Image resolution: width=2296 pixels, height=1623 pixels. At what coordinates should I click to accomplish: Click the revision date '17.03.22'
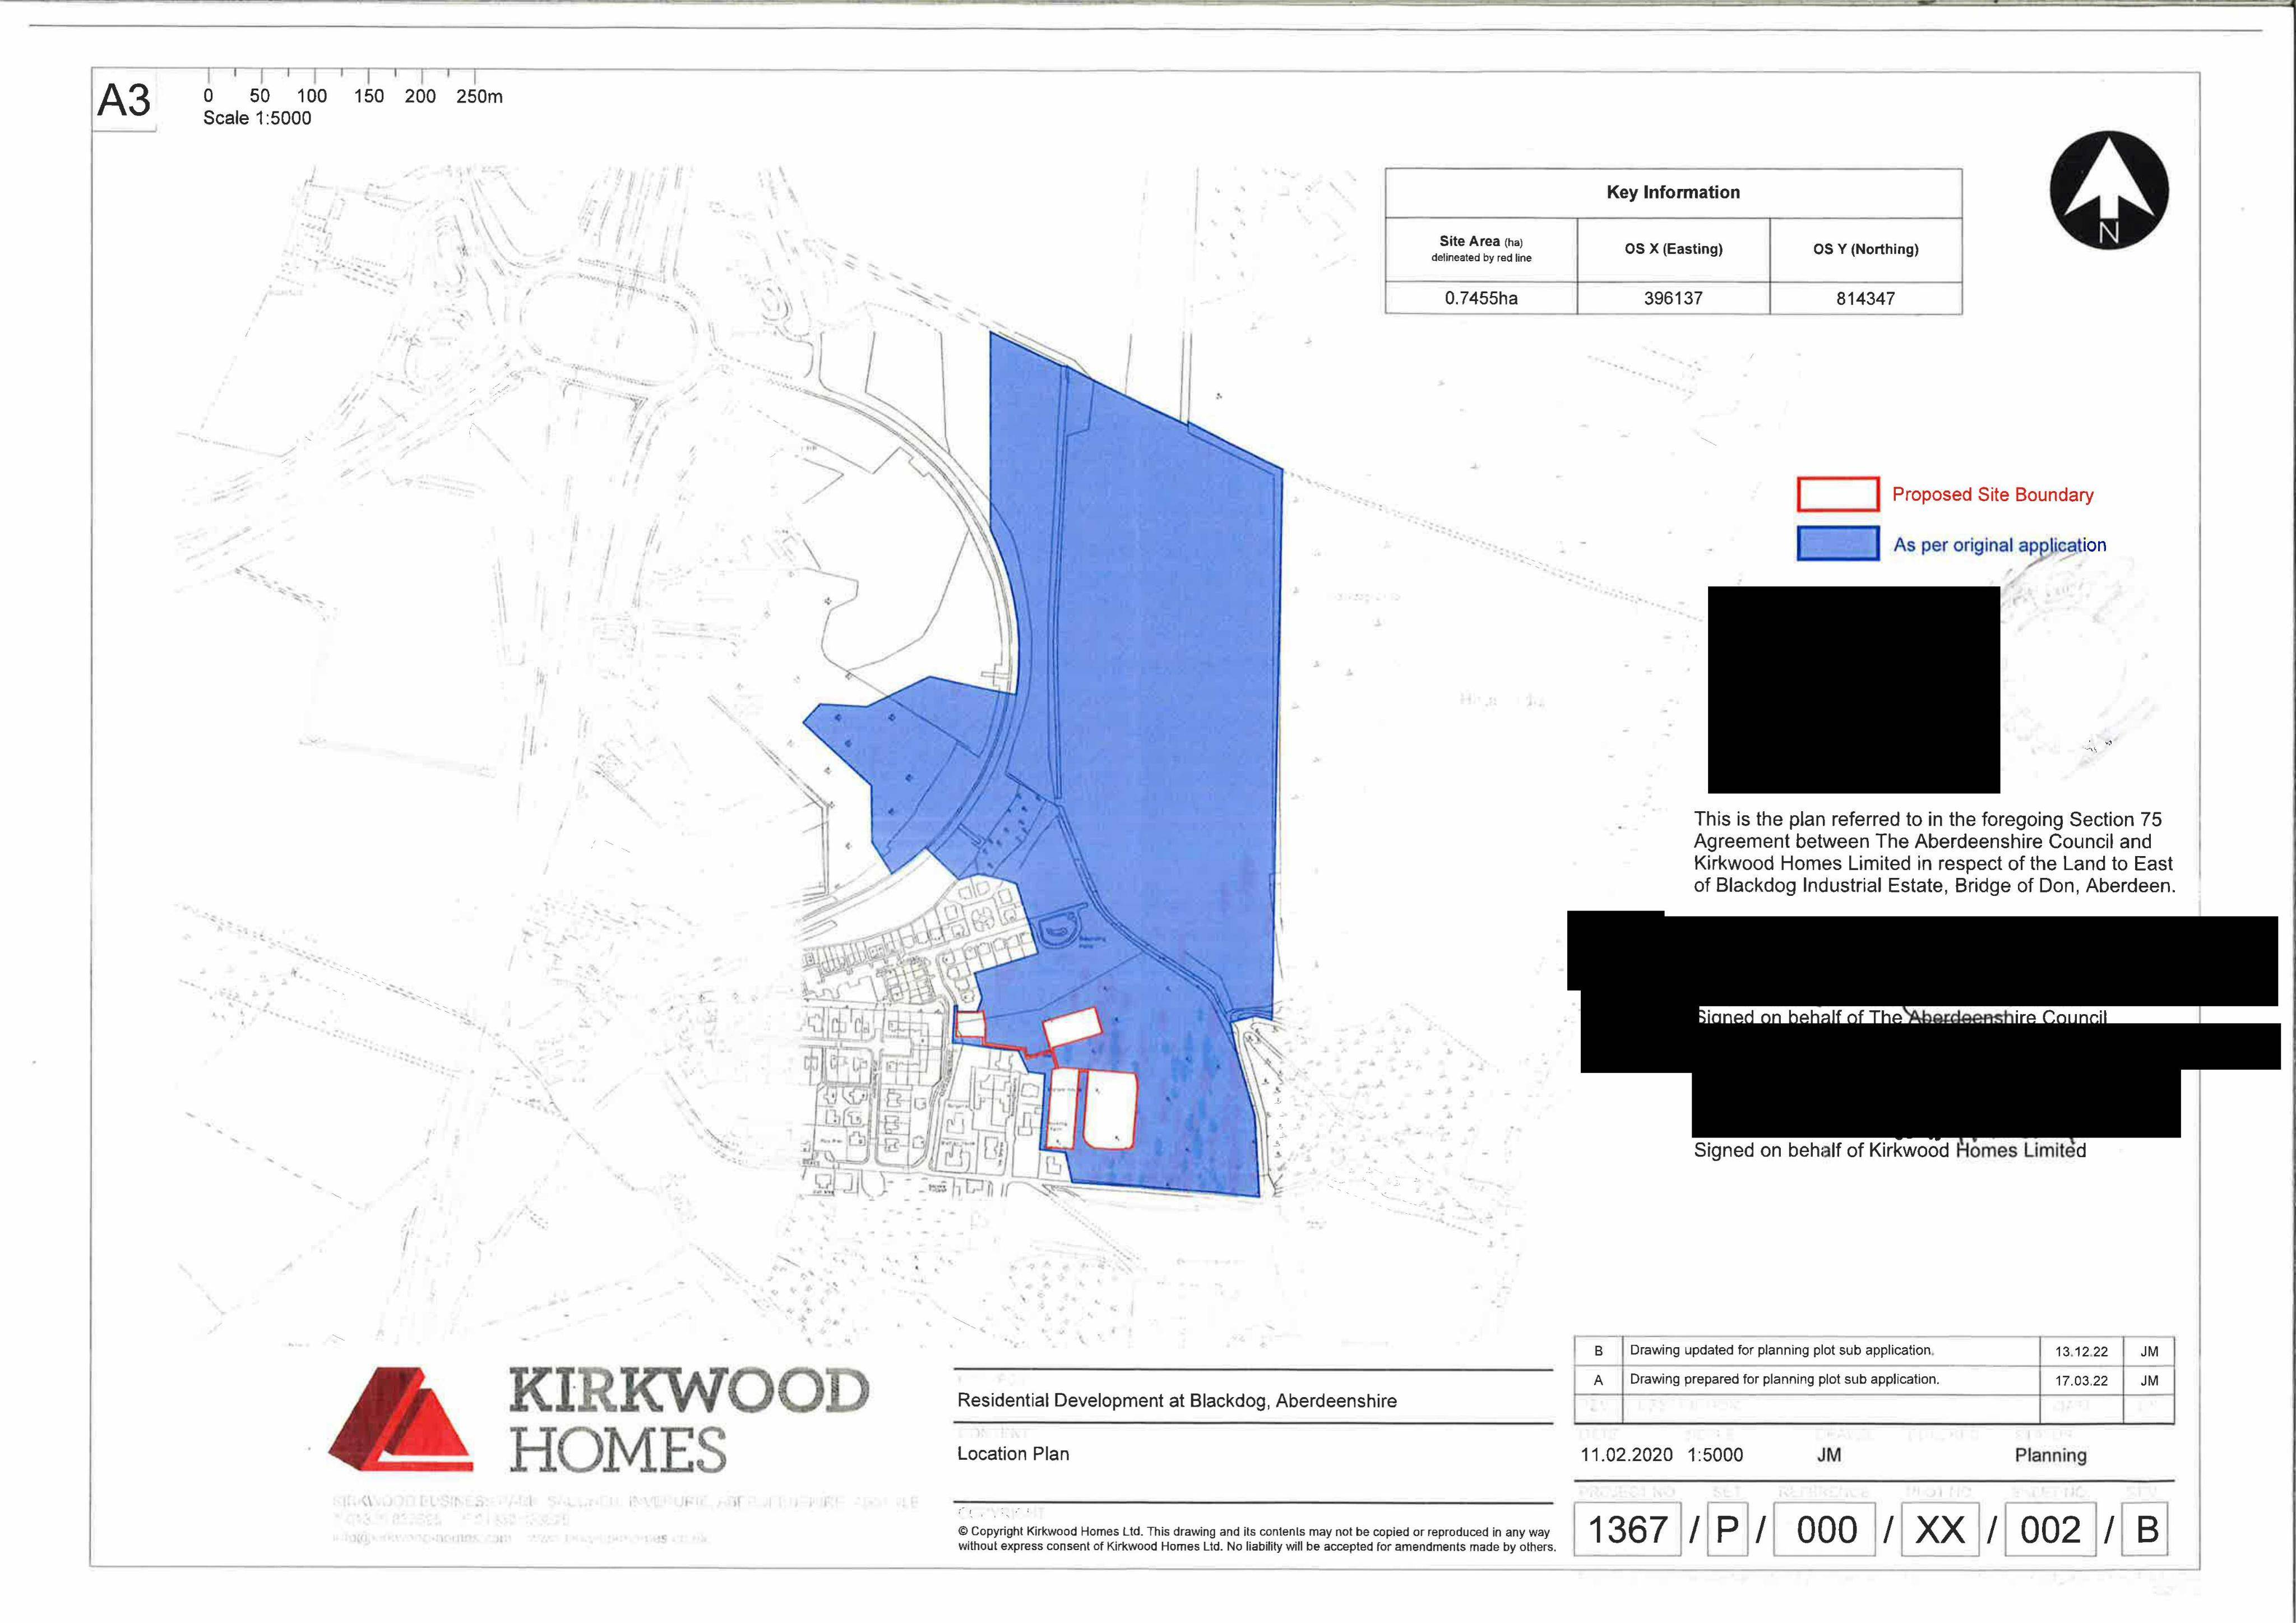[2081, 1380]
